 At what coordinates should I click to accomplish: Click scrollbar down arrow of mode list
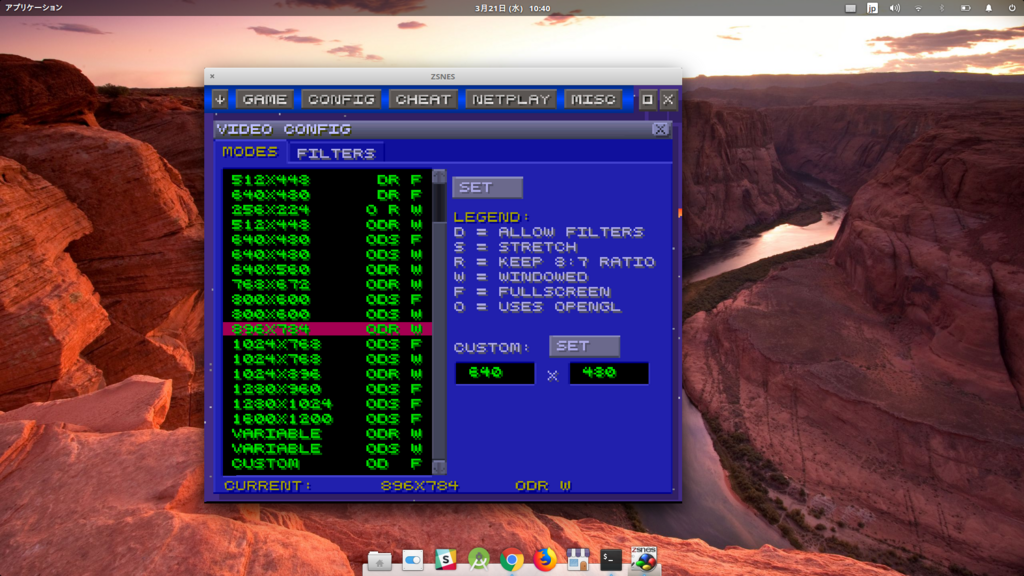point(439,467)
